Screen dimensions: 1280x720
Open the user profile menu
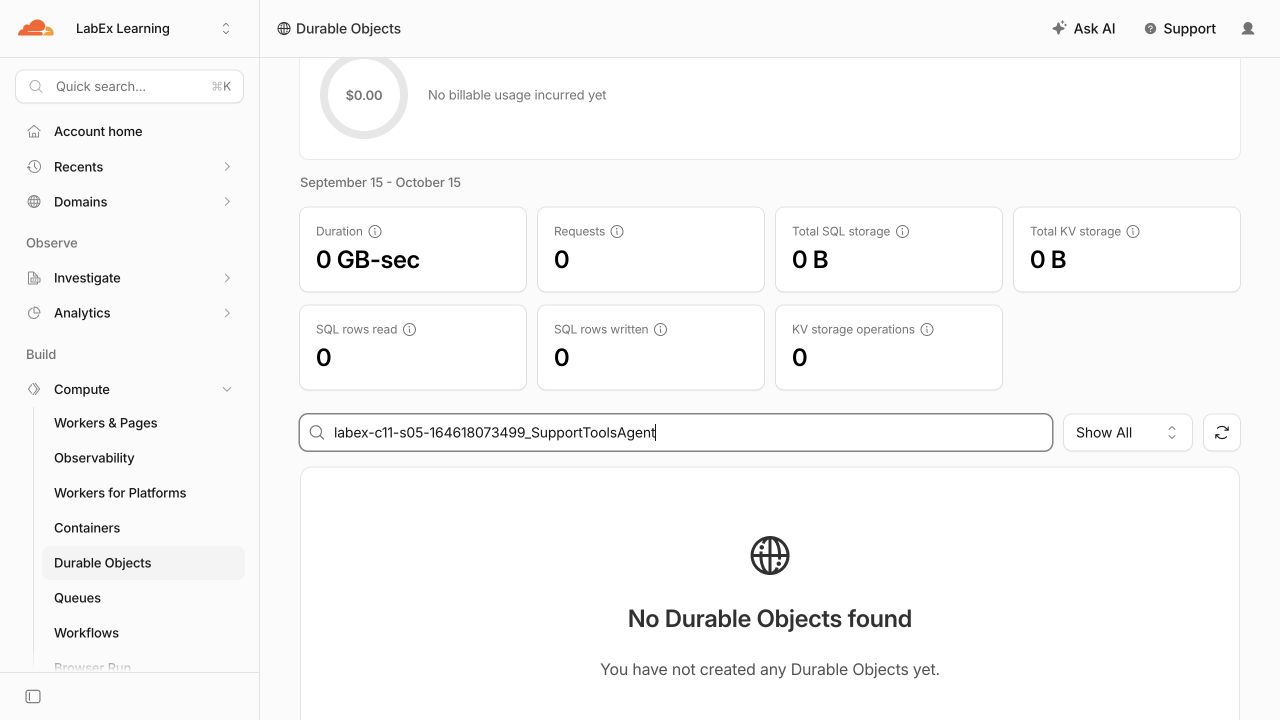[x=1248, y=29]
